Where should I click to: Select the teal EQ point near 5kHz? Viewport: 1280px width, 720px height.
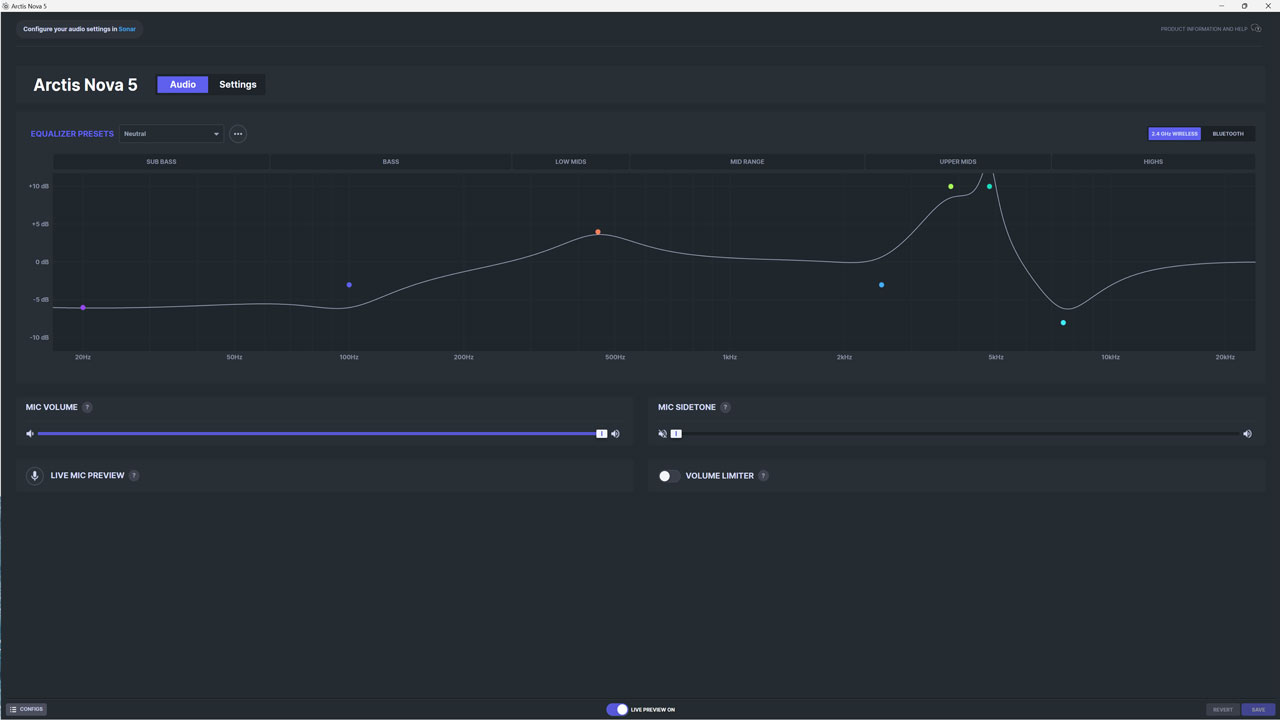coord(990,187)
